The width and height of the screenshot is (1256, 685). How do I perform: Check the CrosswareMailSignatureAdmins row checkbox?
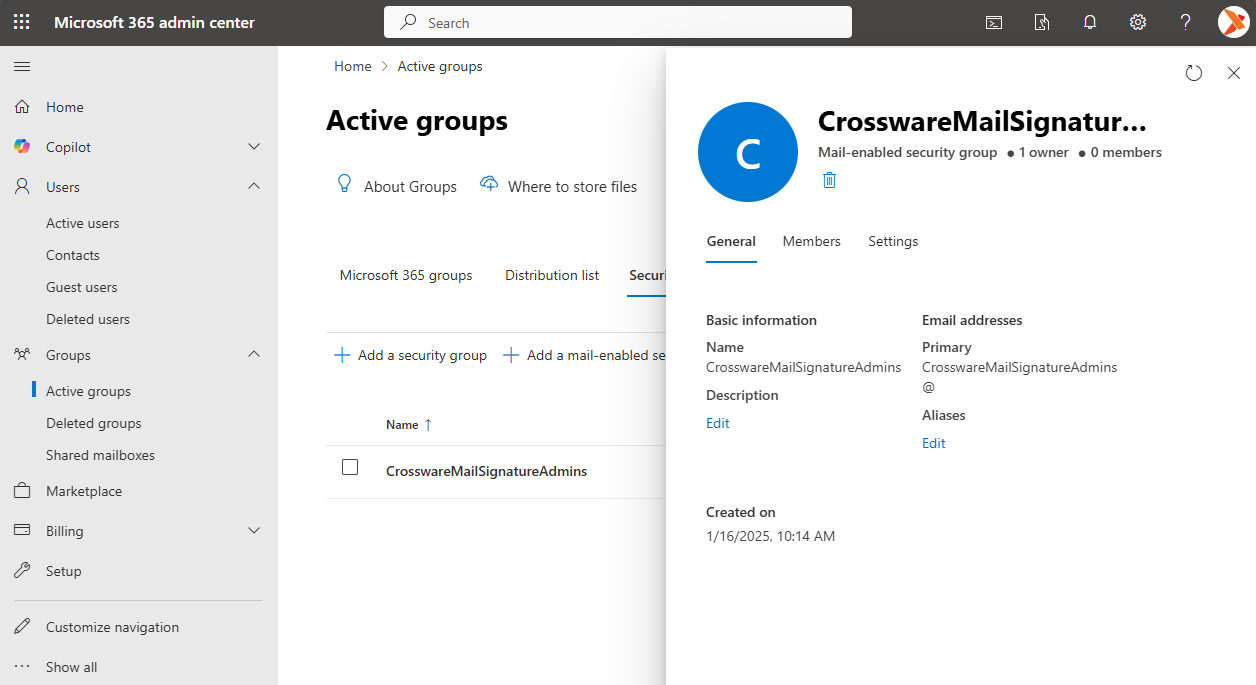pyautogui.click(x=350, y=467)
